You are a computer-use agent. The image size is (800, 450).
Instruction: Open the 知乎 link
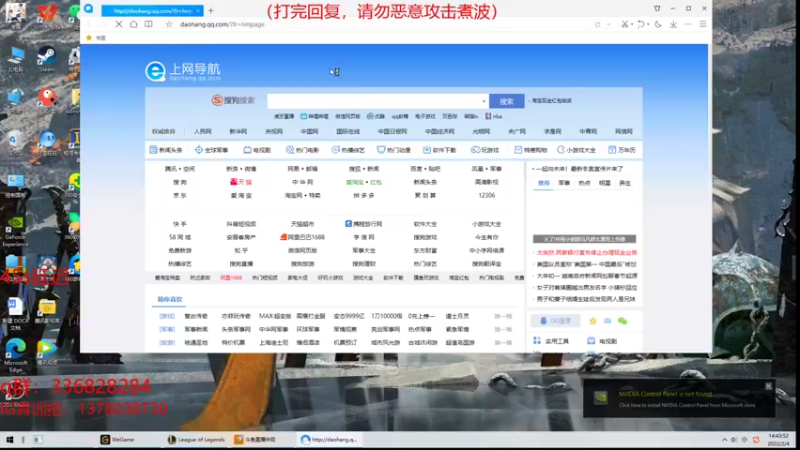pos(241,251)
